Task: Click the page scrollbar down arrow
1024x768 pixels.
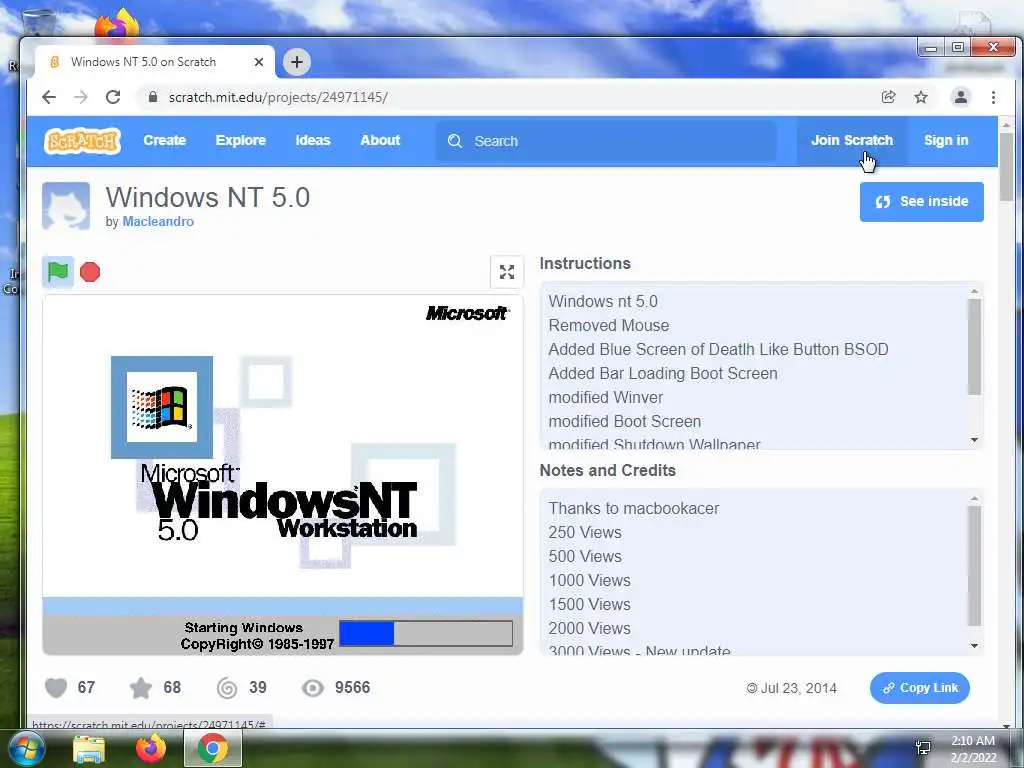Action: (x=1006, y=724)
